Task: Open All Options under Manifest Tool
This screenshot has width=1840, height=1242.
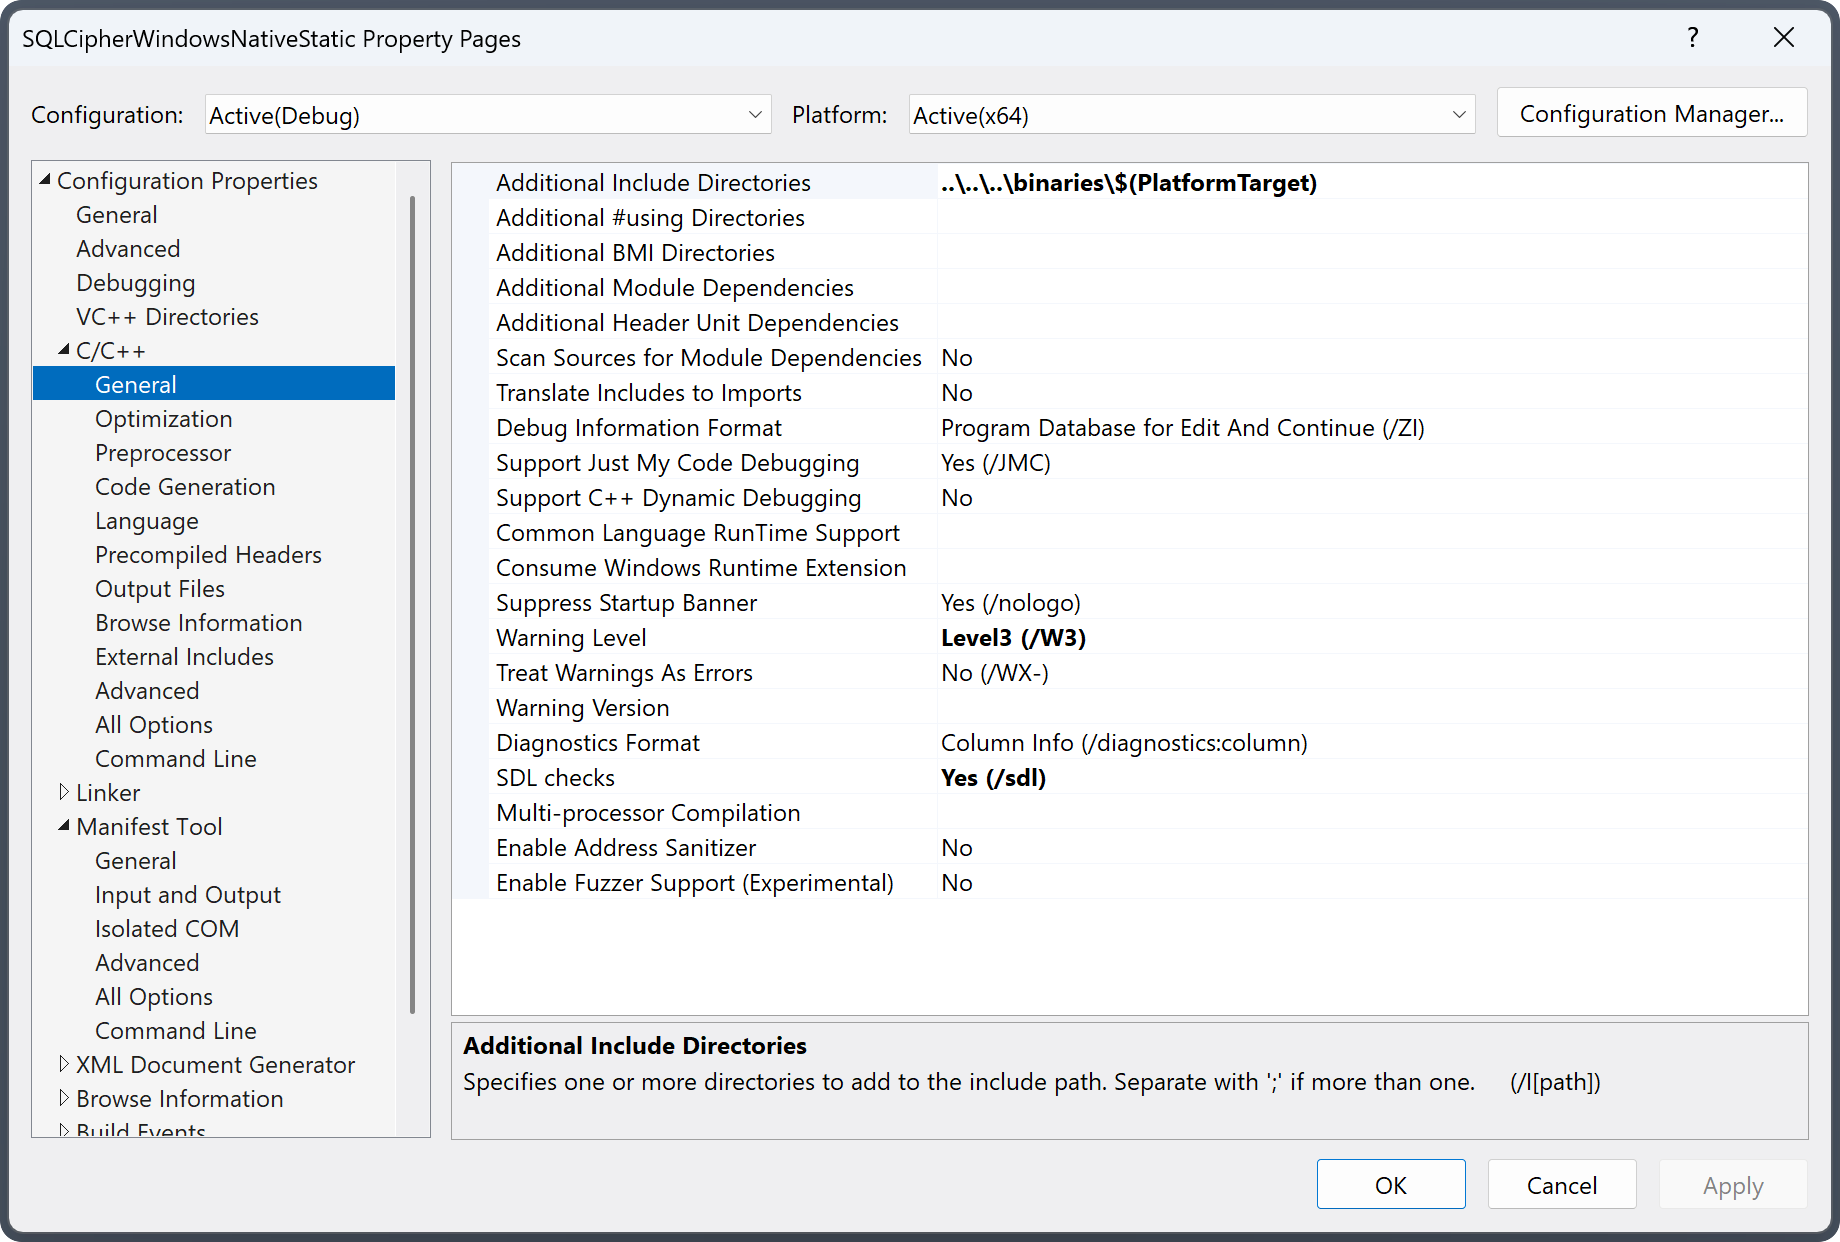Action: coord(154,997)
